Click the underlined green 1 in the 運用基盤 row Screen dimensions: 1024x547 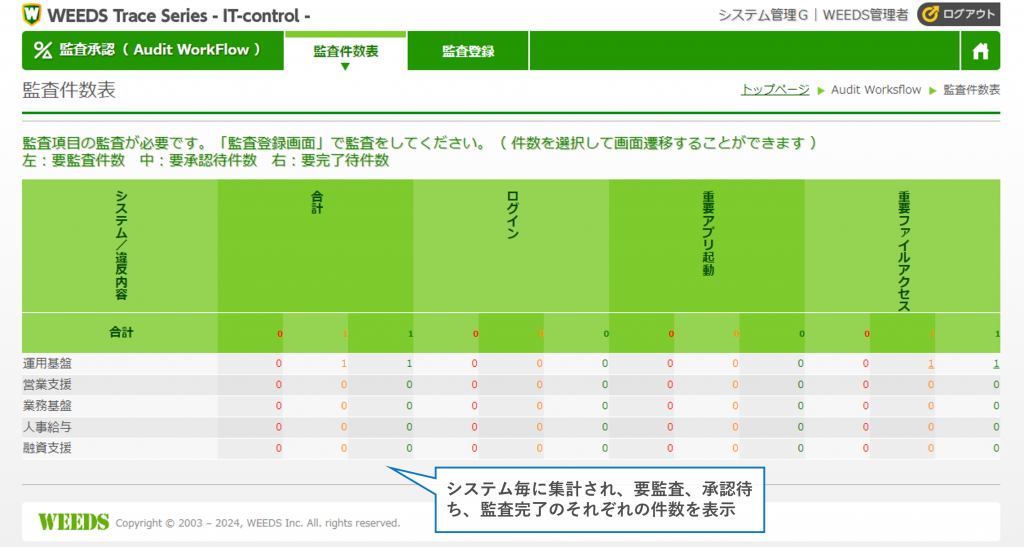996,364
